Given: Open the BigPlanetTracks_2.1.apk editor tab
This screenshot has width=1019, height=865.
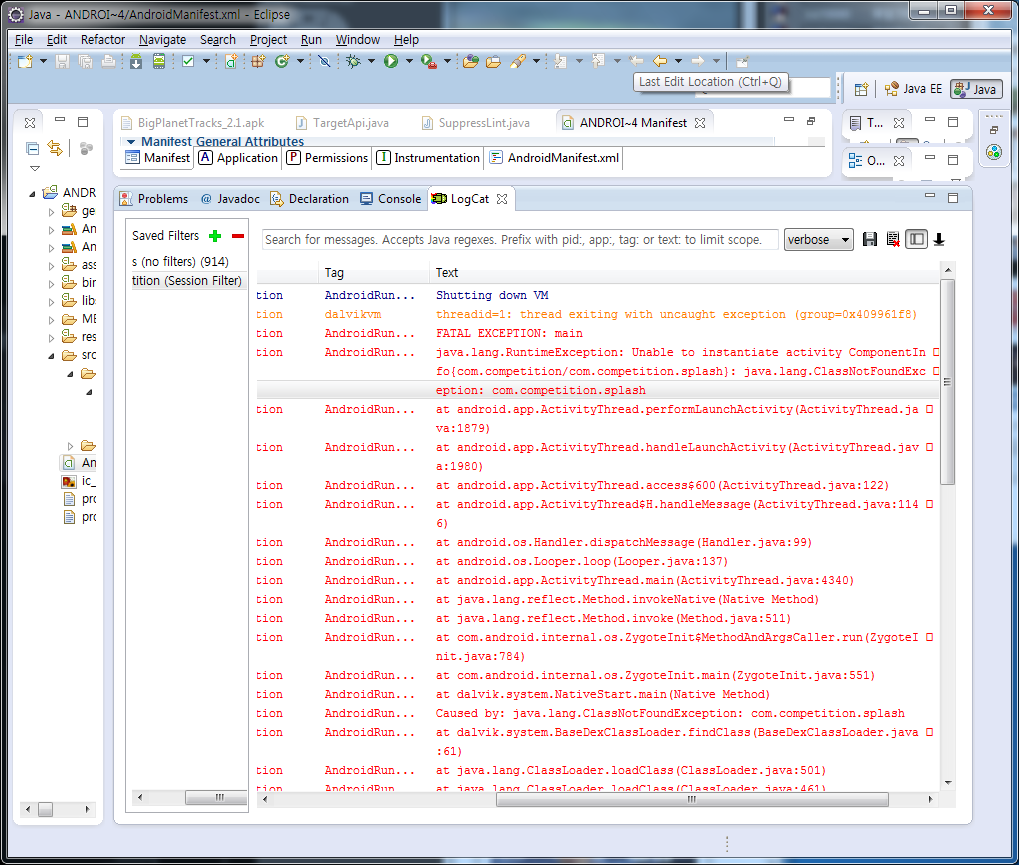Looking at the screenshot, I should click(192, 123).
